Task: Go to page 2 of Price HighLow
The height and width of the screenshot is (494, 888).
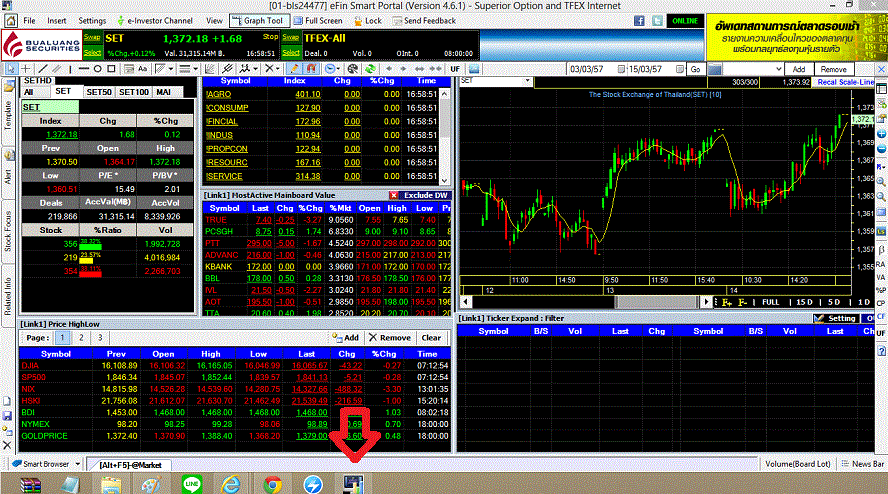Action: click(81, 338)
